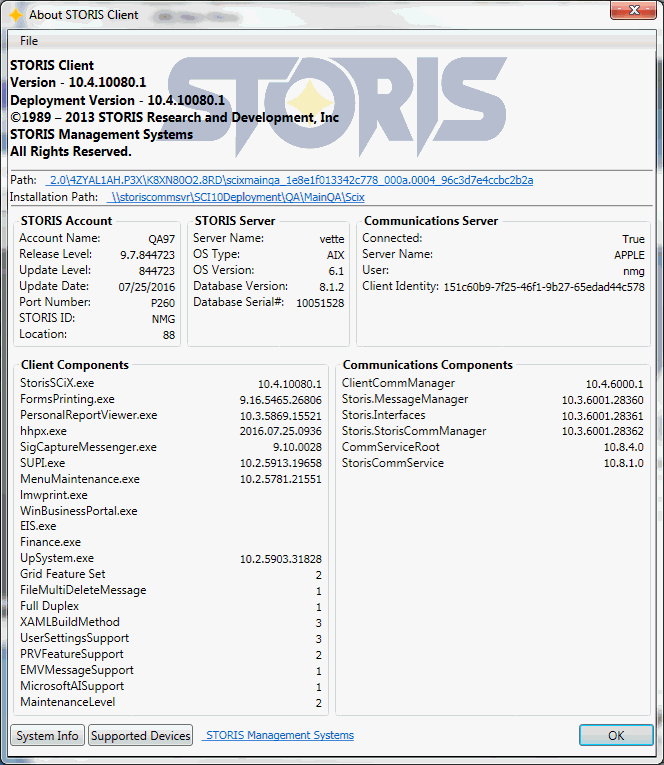This screenshot has height=765, width=664.
Task: Confirm the dialog with the OK button
Action: point(615,735)
